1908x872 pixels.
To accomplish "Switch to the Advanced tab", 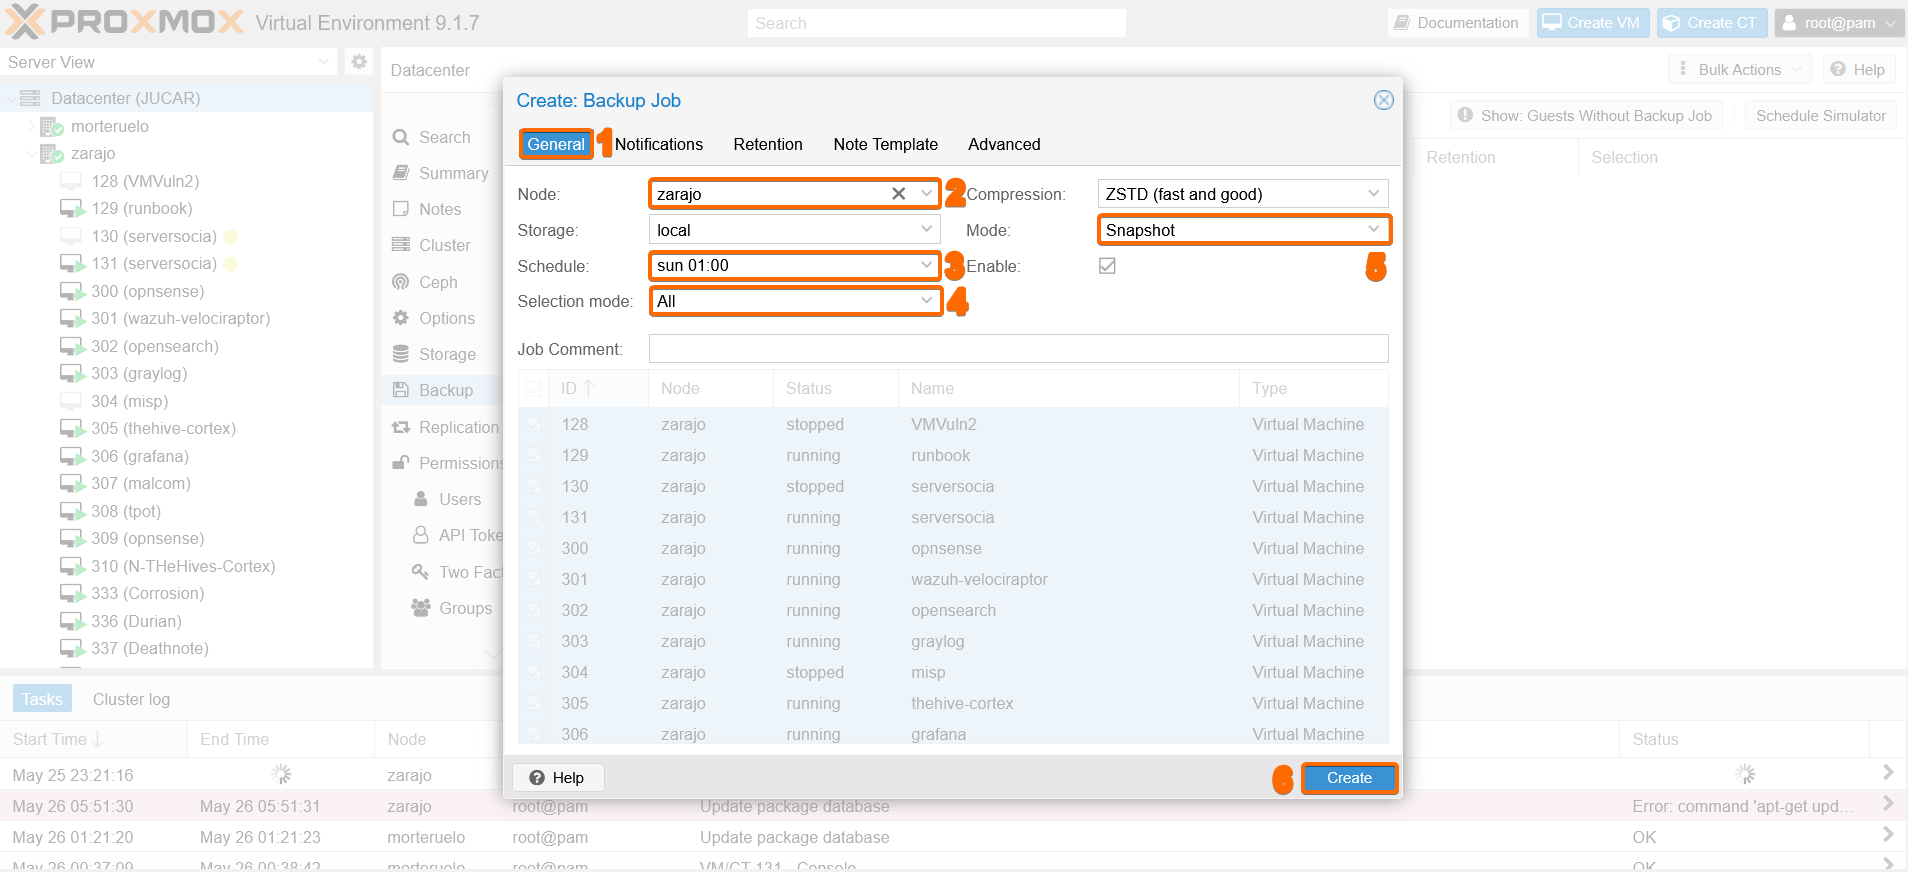I will [x=1004, y=144].
